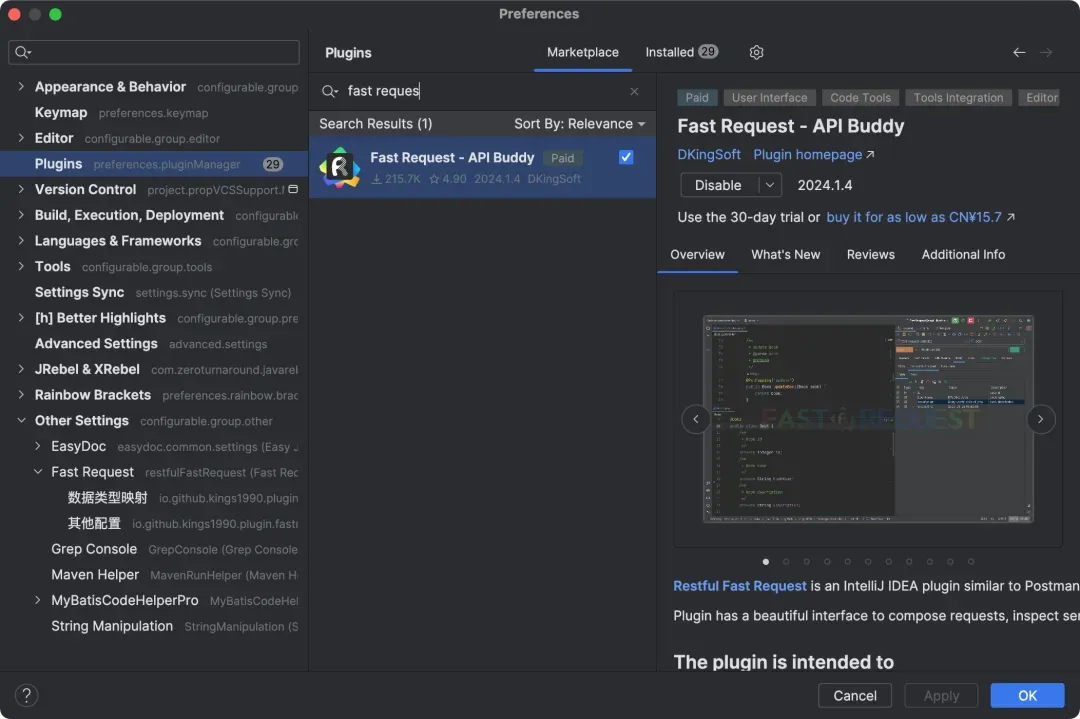Clear the plugin search with X icon

click(634, 91)
